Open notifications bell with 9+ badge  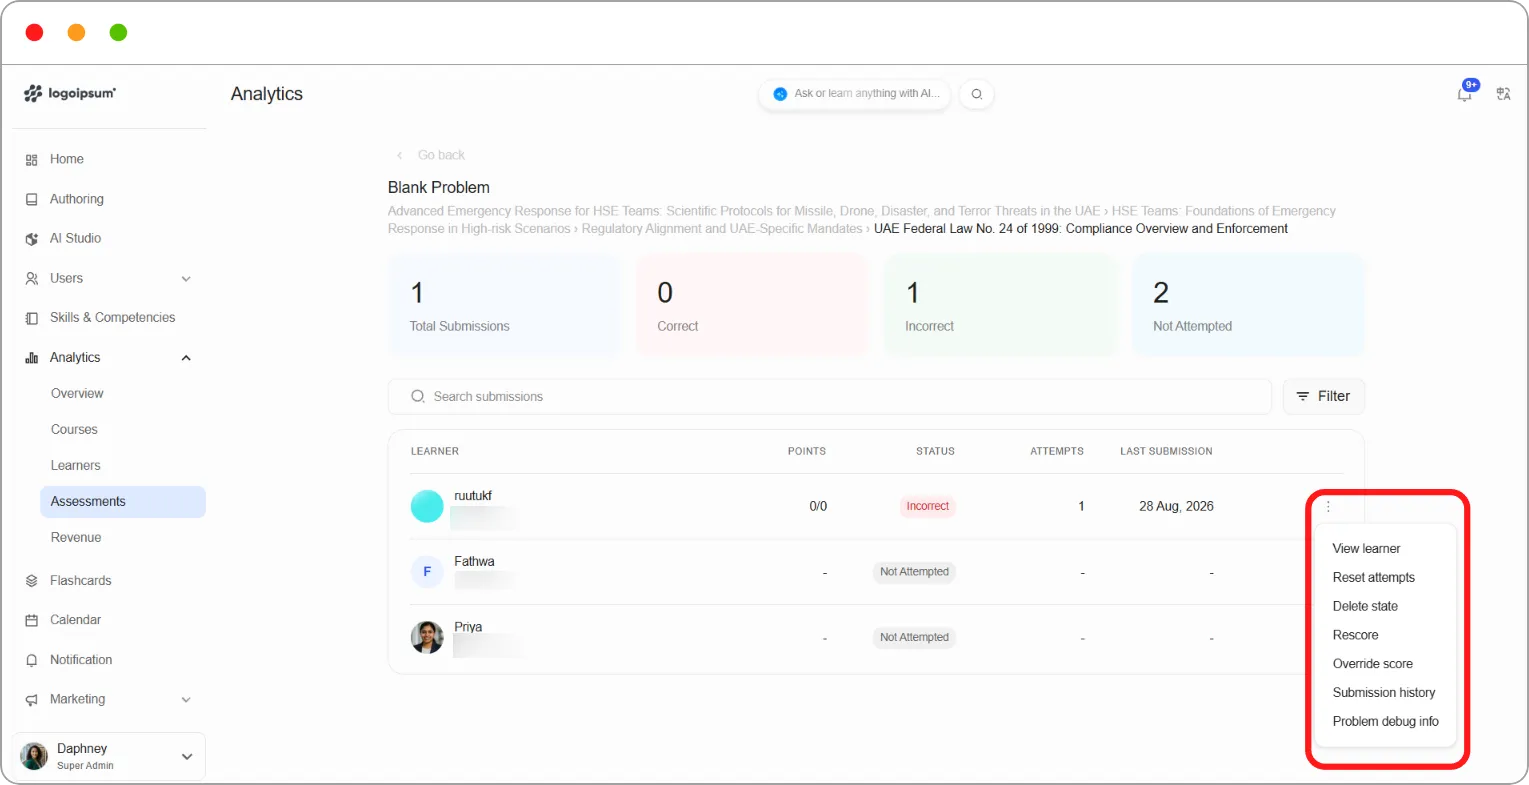coord(1465,92)
